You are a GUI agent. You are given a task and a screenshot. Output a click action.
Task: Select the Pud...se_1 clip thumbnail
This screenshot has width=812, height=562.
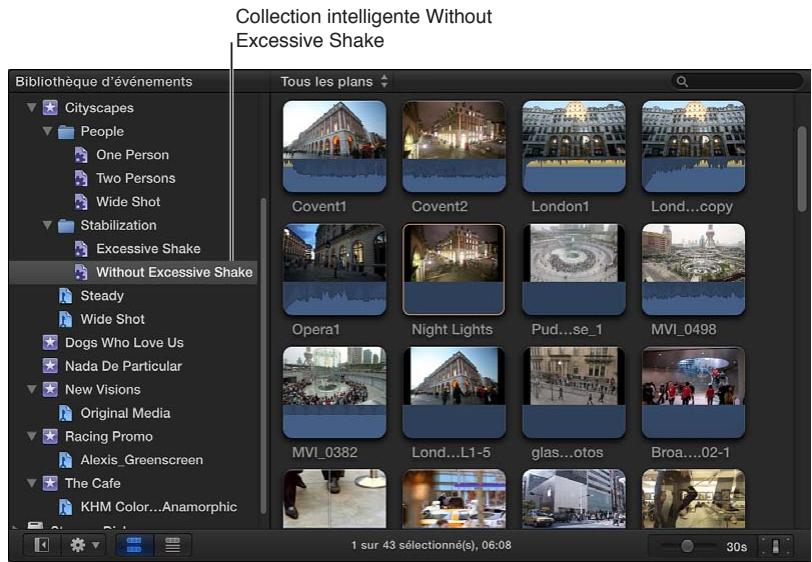click(x=574, y=269)
